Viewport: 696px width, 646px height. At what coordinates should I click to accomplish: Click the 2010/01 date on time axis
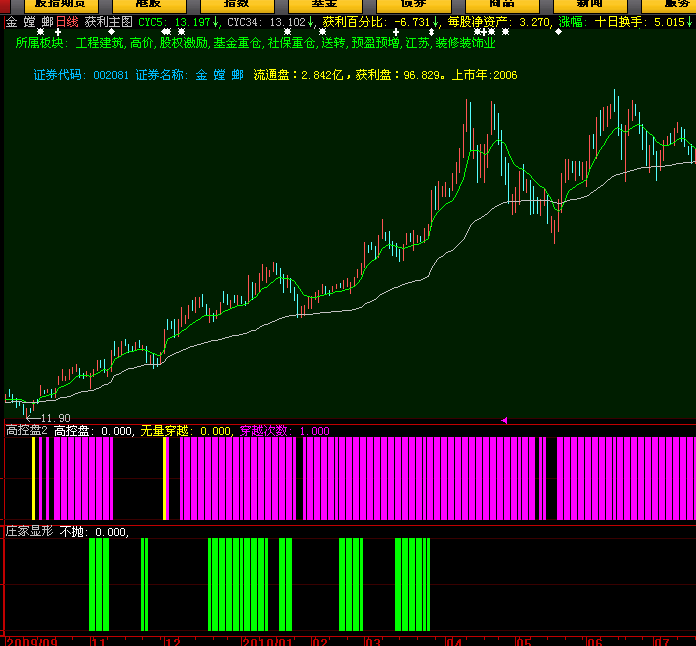coord(267,642)
